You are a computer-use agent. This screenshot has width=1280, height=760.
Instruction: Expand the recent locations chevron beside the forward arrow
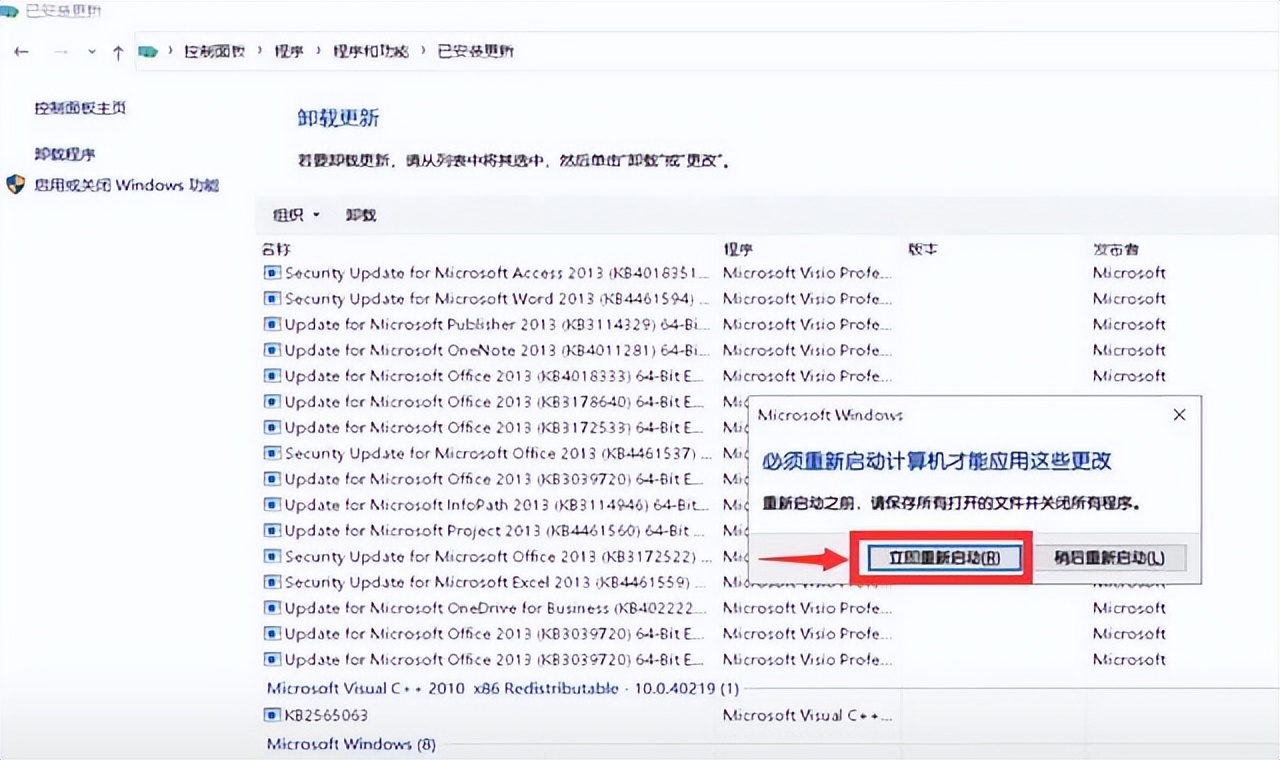[91, 51]
